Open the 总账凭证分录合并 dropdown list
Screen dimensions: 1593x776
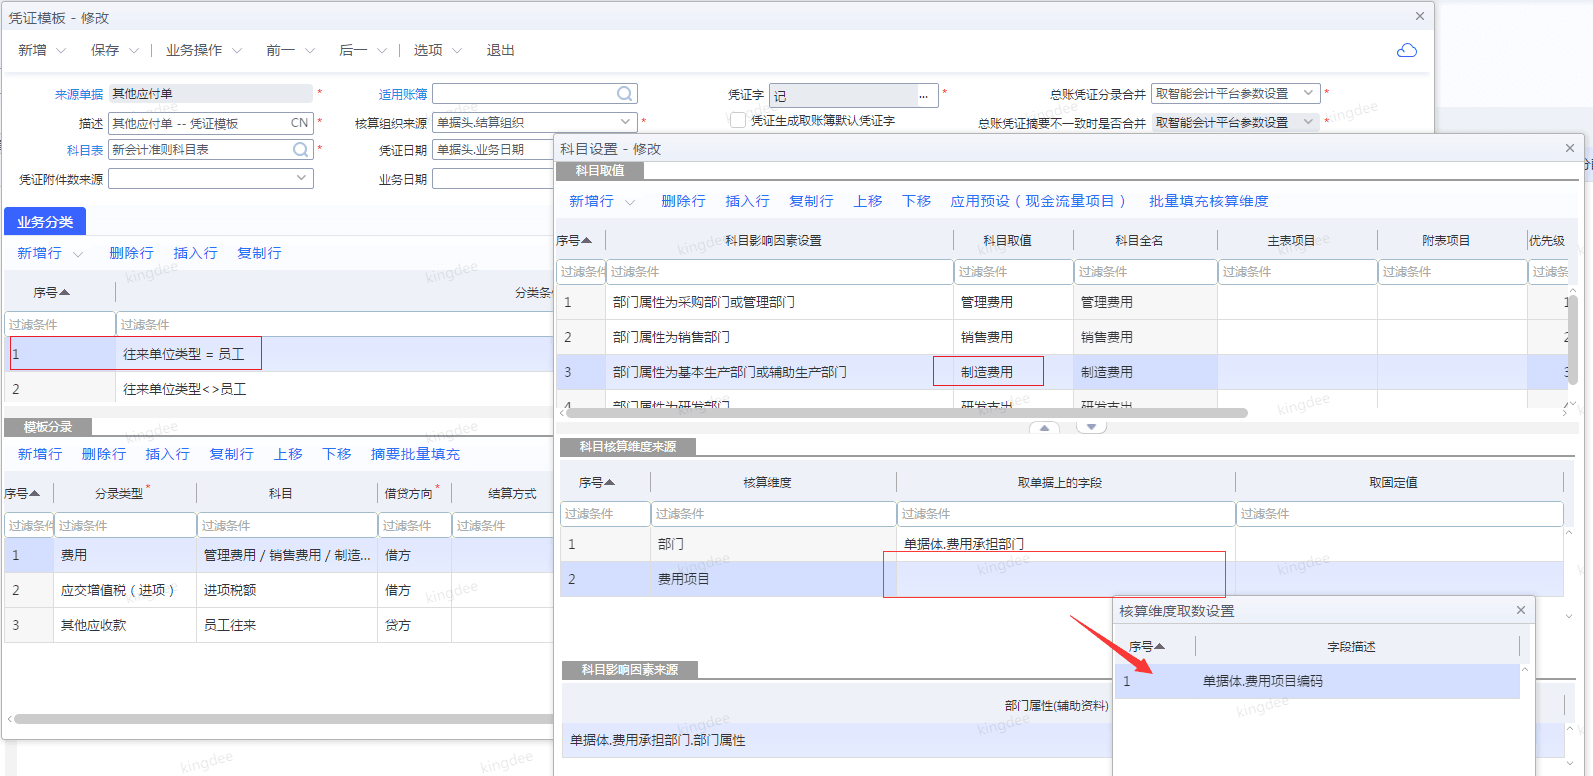[x=1308, y=93]
